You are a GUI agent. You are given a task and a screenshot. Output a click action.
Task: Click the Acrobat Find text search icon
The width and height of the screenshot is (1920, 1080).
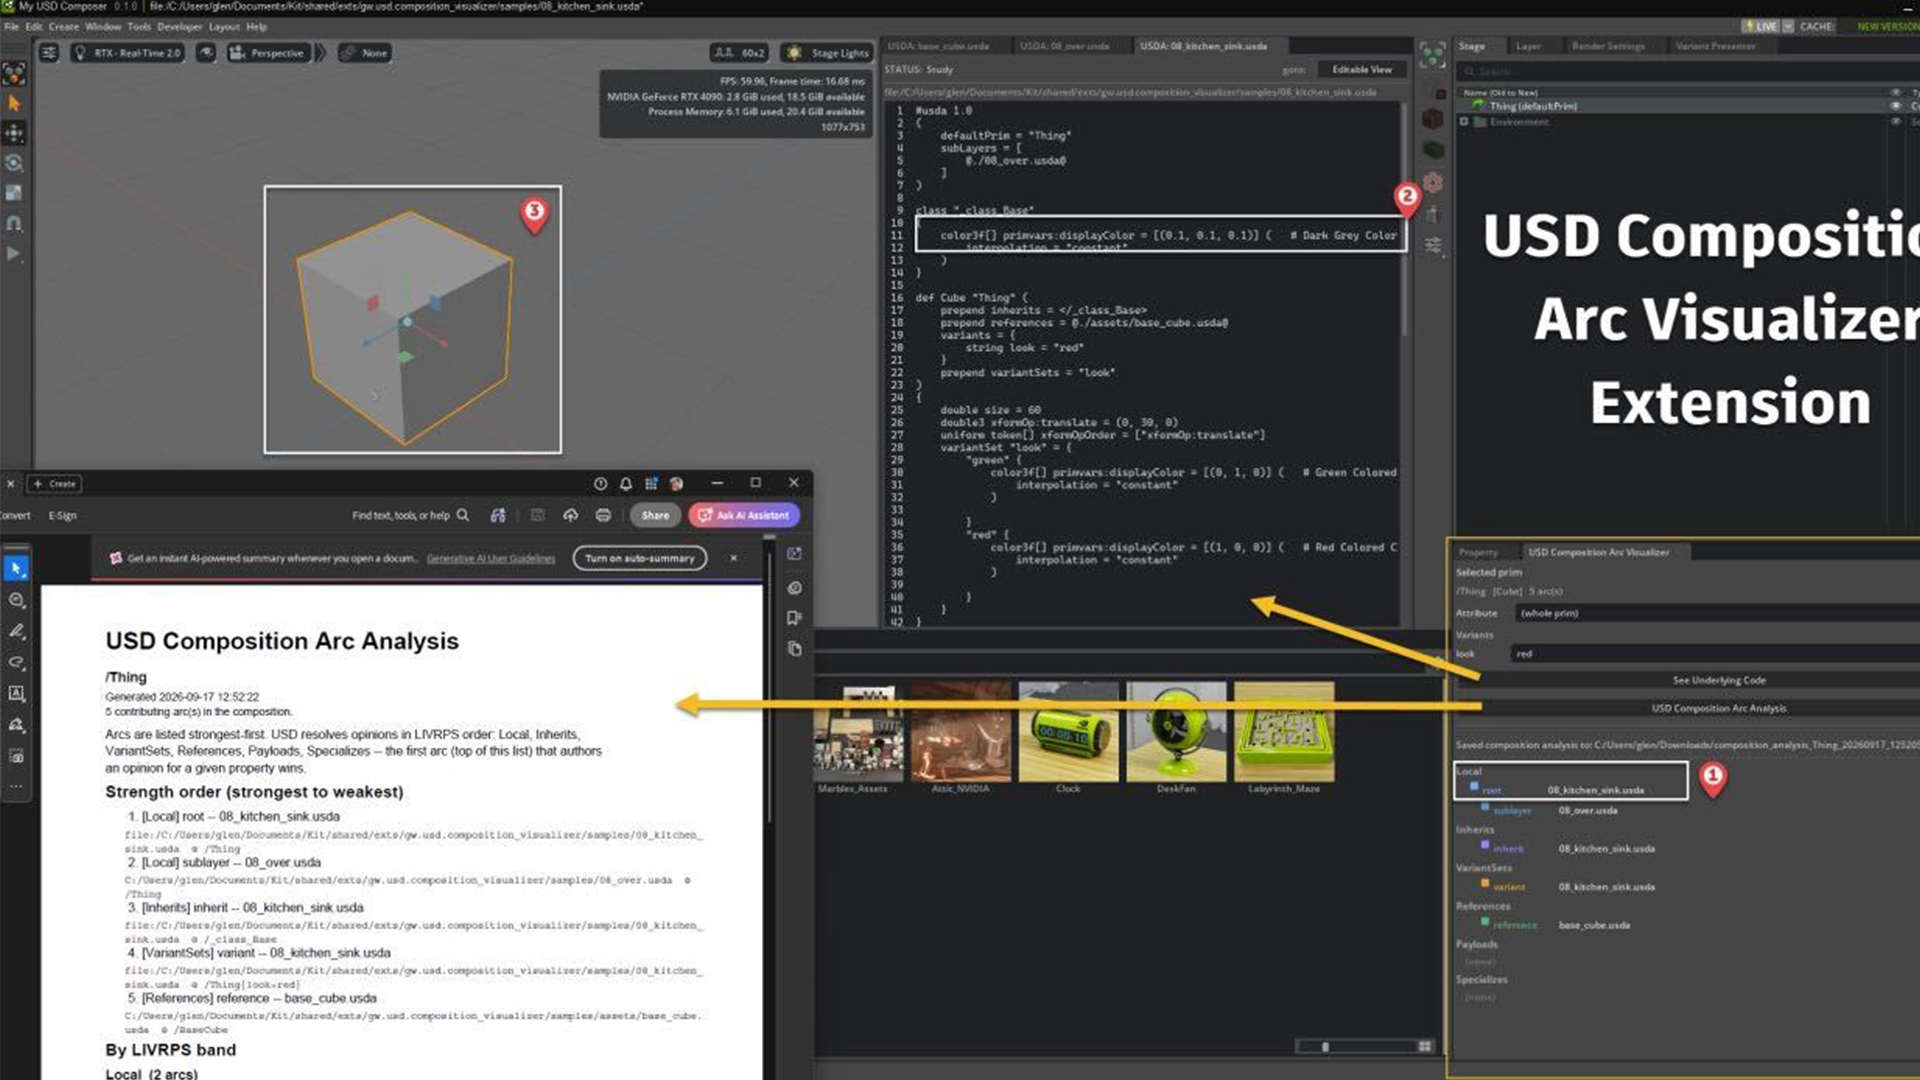click(x=463, y=515)
